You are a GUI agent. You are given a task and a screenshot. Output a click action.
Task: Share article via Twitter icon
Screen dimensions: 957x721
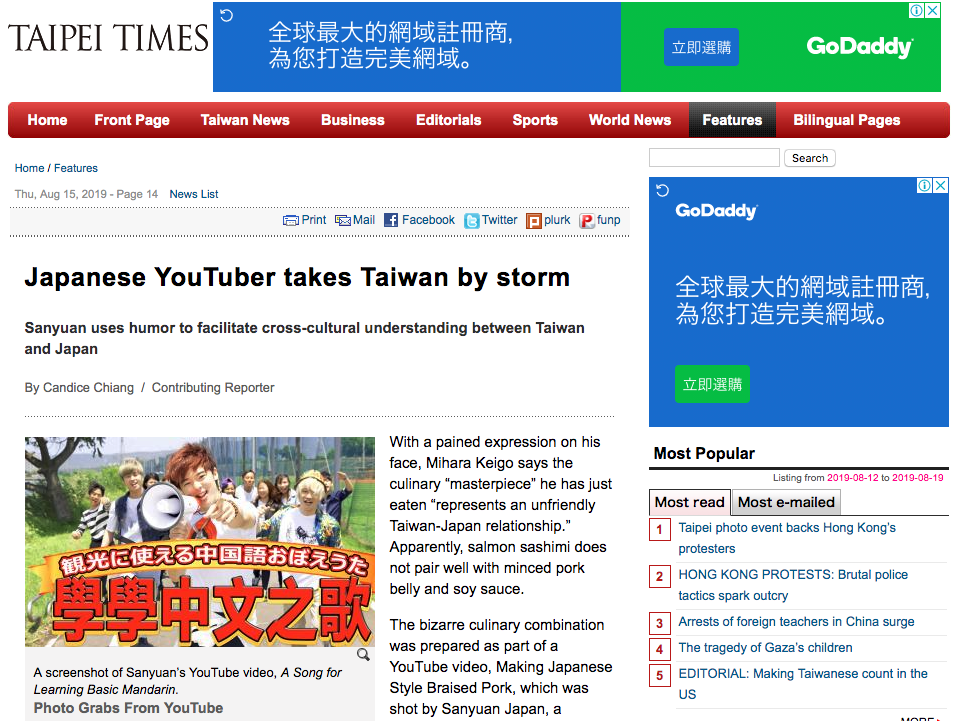[x=471, y=220]
